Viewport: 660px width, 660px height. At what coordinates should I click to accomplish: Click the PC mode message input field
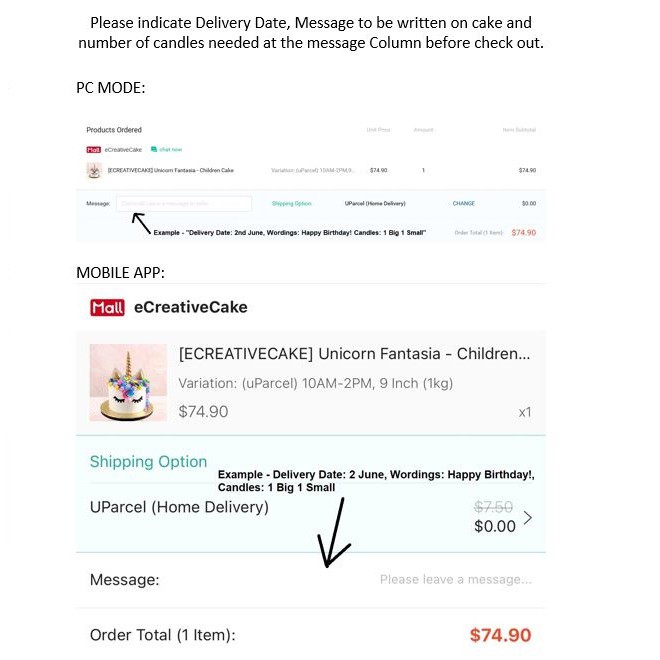(x=184, y=203)
